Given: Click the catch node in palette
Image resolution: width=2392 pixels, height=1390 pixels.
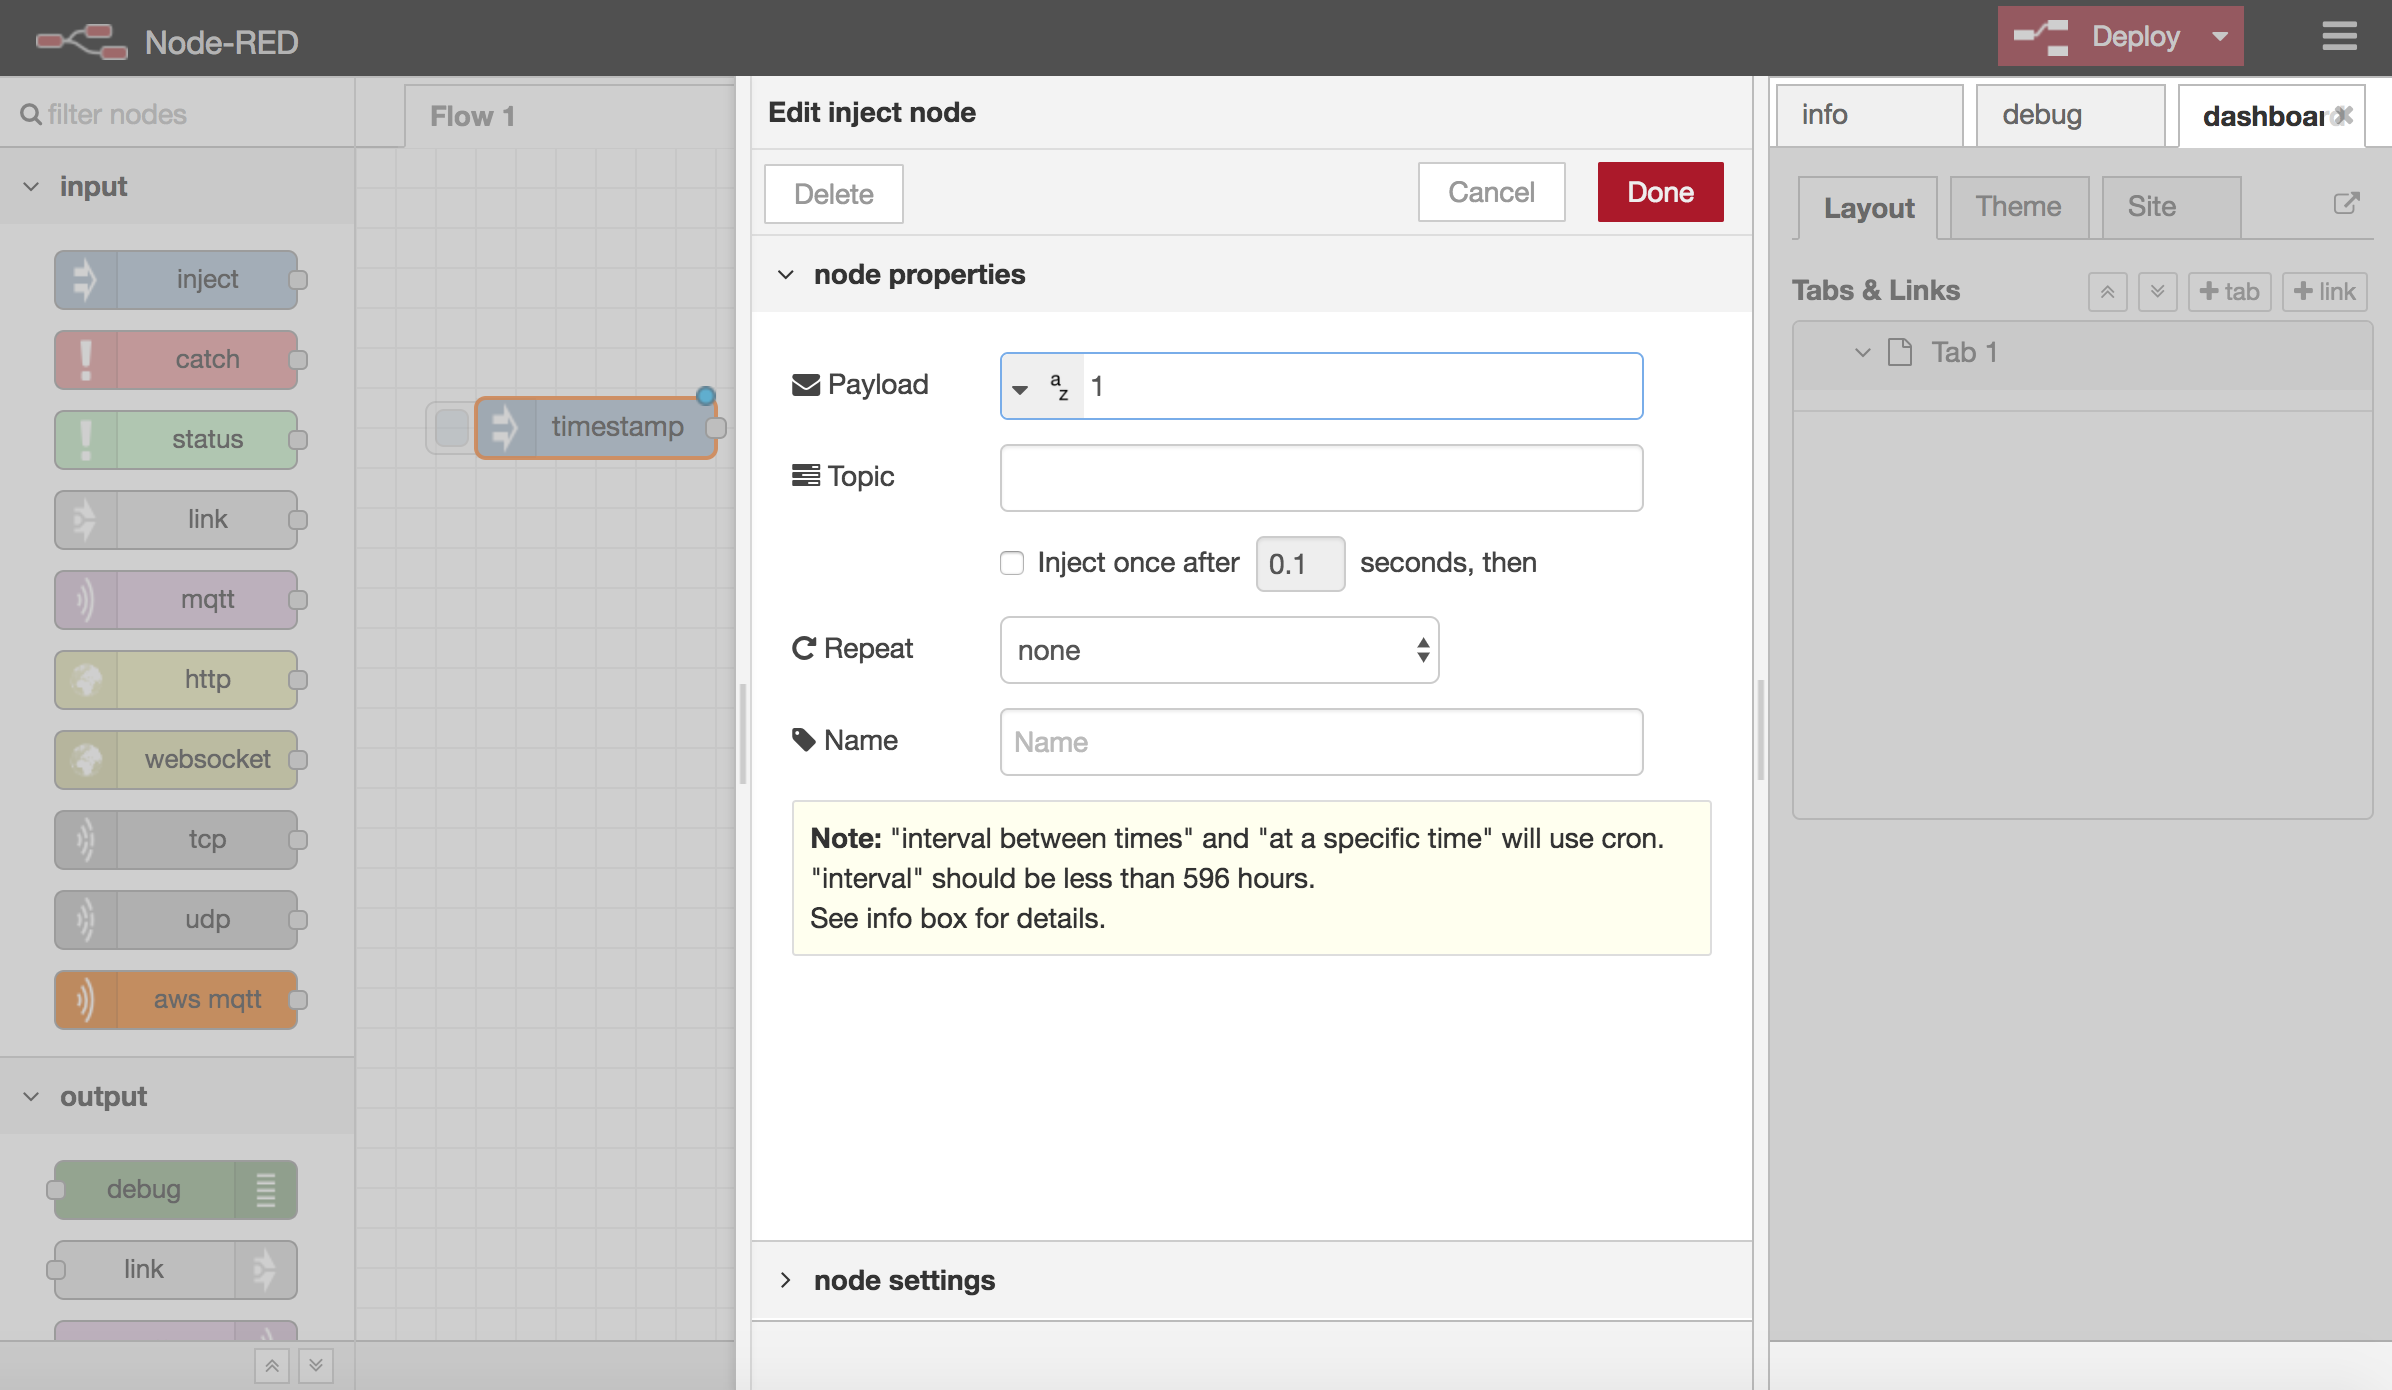Looking at the screenshot, I should 176,359.
